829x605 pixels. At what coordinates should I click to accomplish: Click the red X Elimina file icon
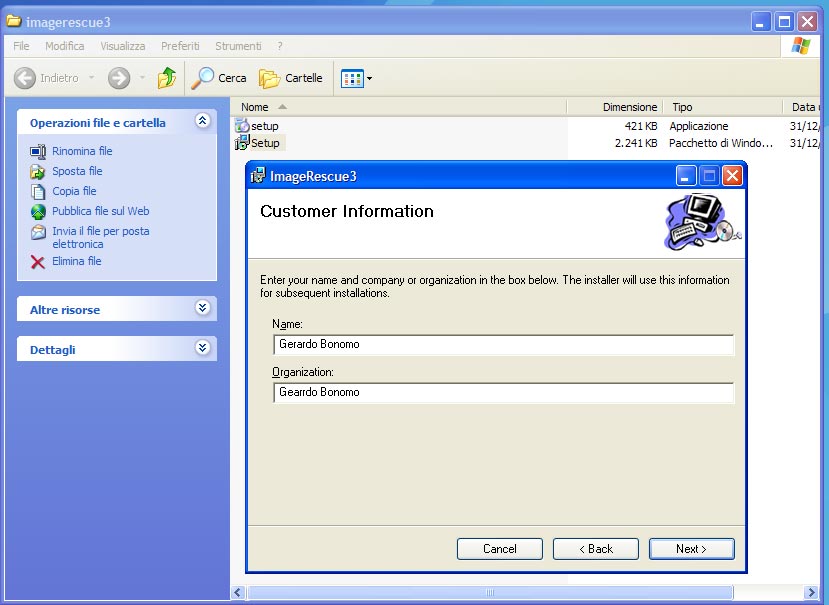point(38,262)
